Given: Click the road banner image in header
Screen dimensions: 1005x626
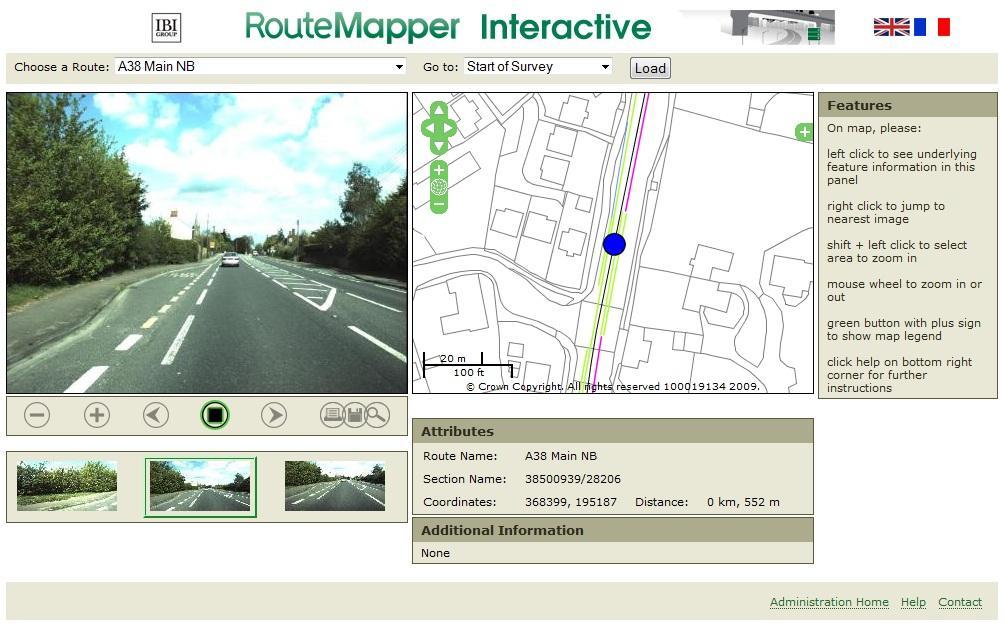Looking at the screenshot, I should coord(758,27).
